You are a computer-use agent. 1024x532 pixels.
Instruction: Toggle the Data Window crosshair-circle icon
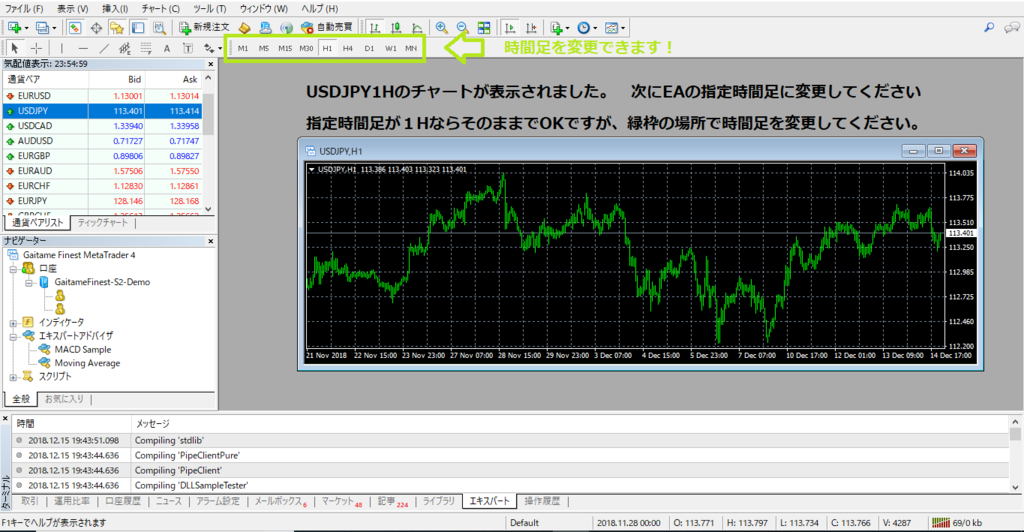coord(96,27)
